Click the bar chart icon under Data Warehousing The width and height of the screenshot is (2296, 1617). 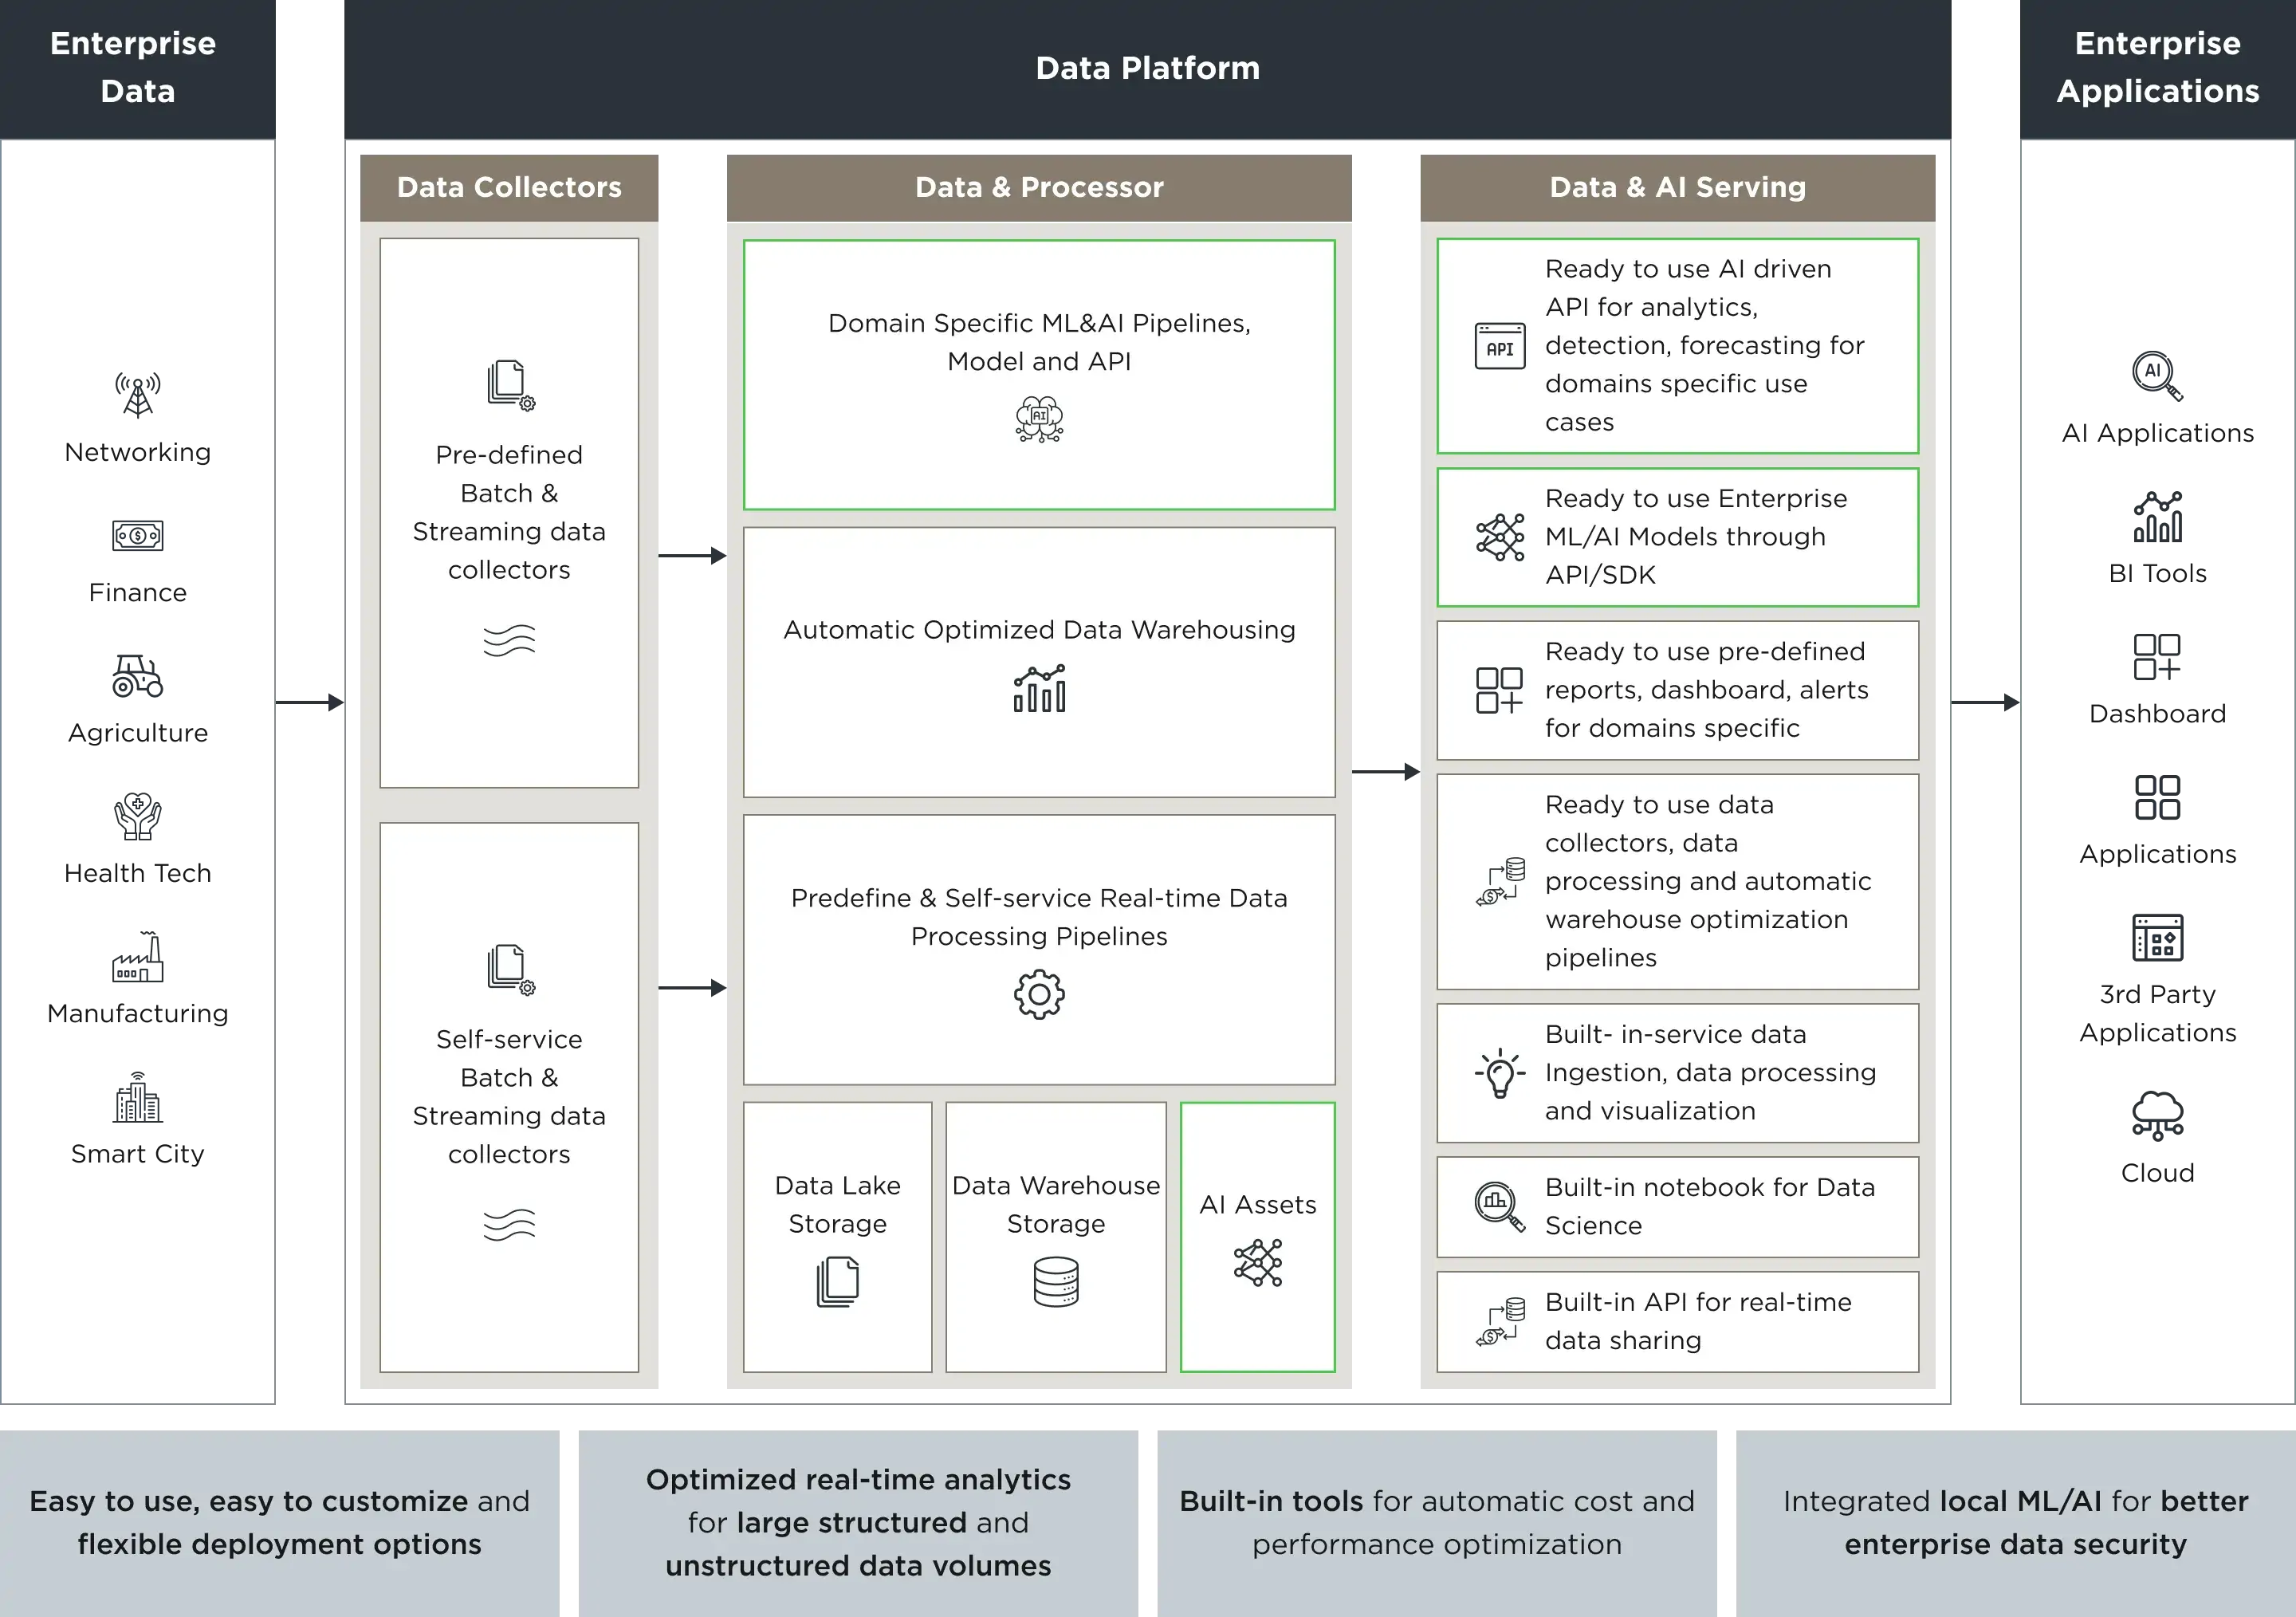click(x=1039, y=689)
